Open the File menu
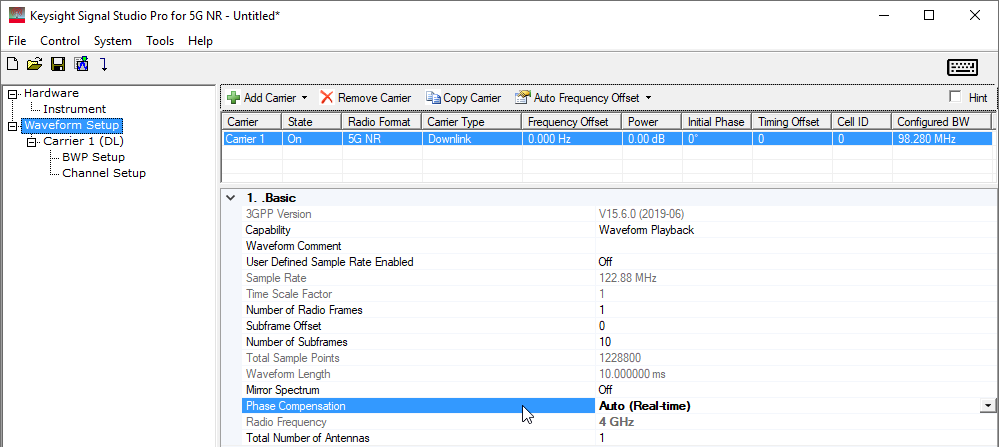This screenshot has width=999, height=447. point(17,41)
